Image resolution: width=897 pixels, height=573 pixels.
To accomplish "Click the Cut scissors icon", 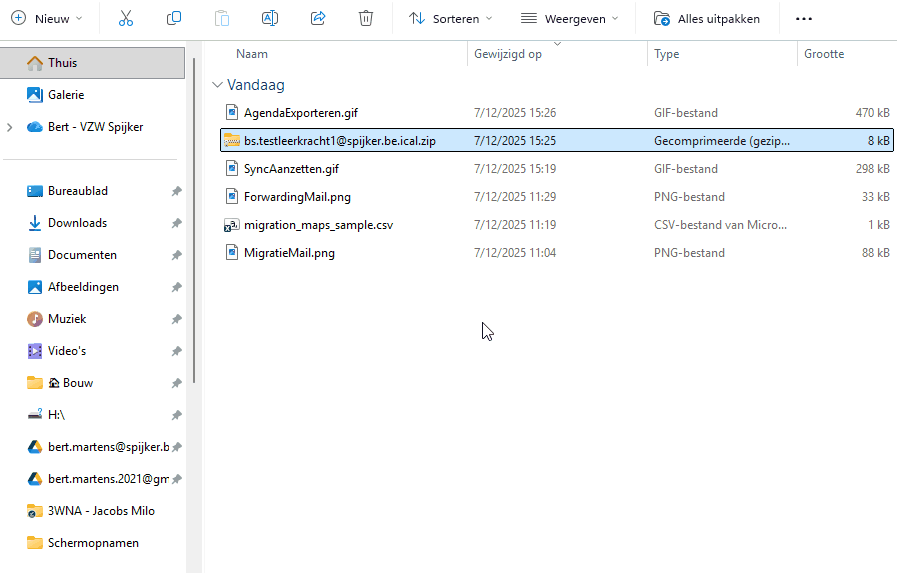I will click(125, 18).
